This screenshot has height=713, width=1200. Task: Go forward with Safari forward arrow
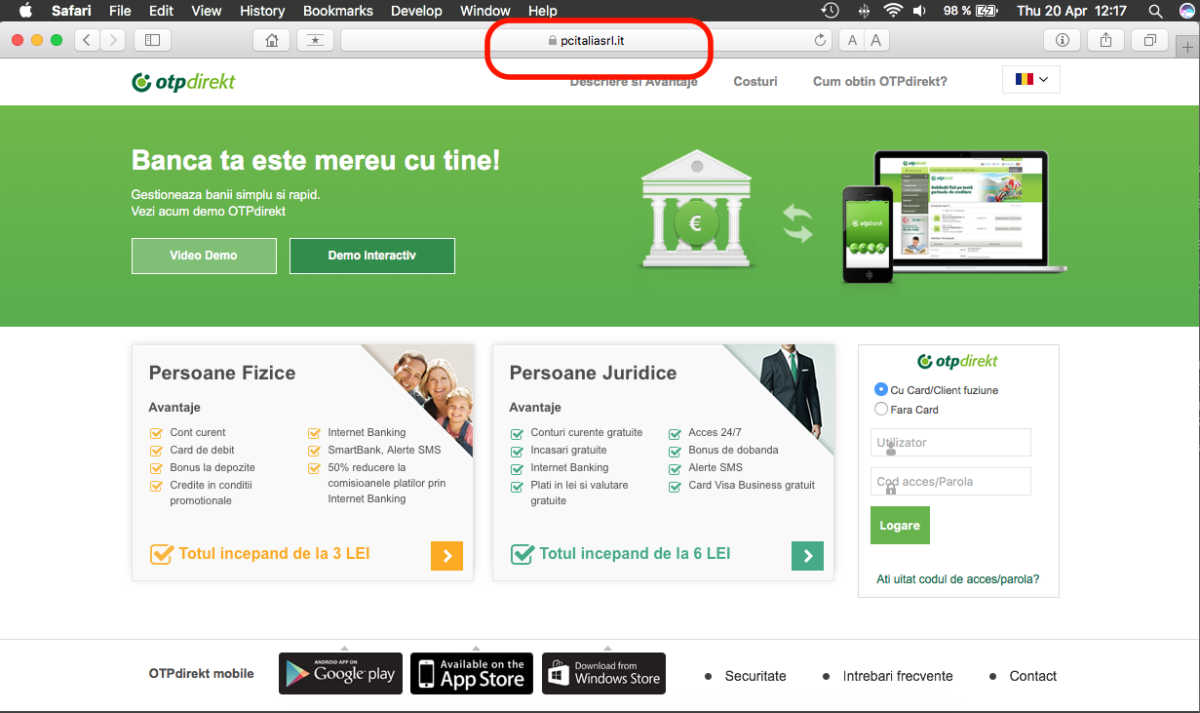point(113,40)
